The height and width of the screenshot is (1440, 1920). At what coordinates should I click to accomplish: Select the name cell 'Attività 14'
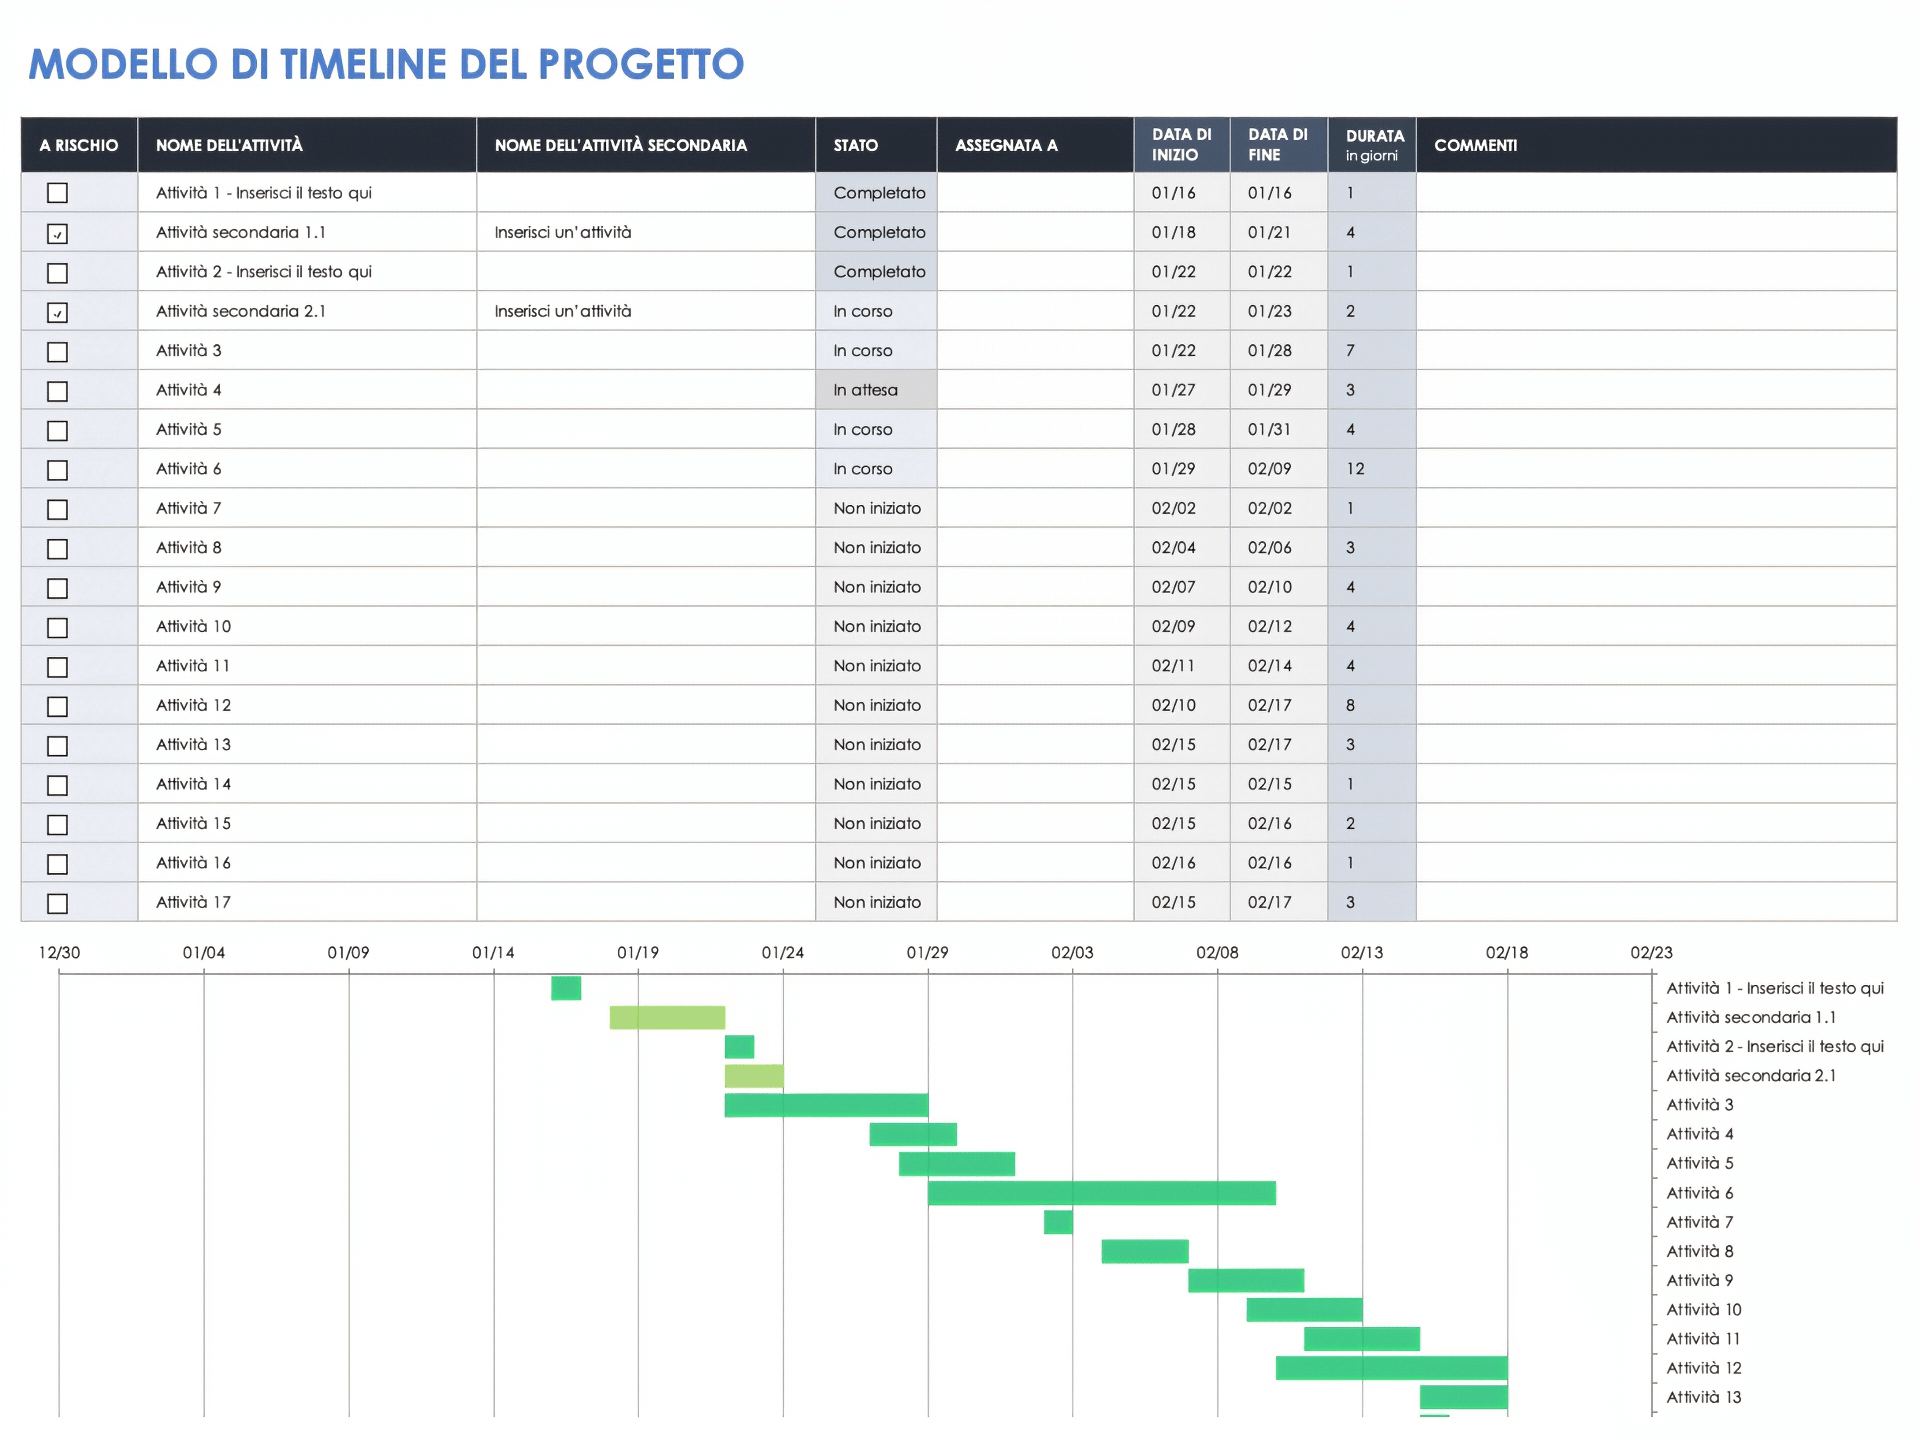tap(307, 784)
